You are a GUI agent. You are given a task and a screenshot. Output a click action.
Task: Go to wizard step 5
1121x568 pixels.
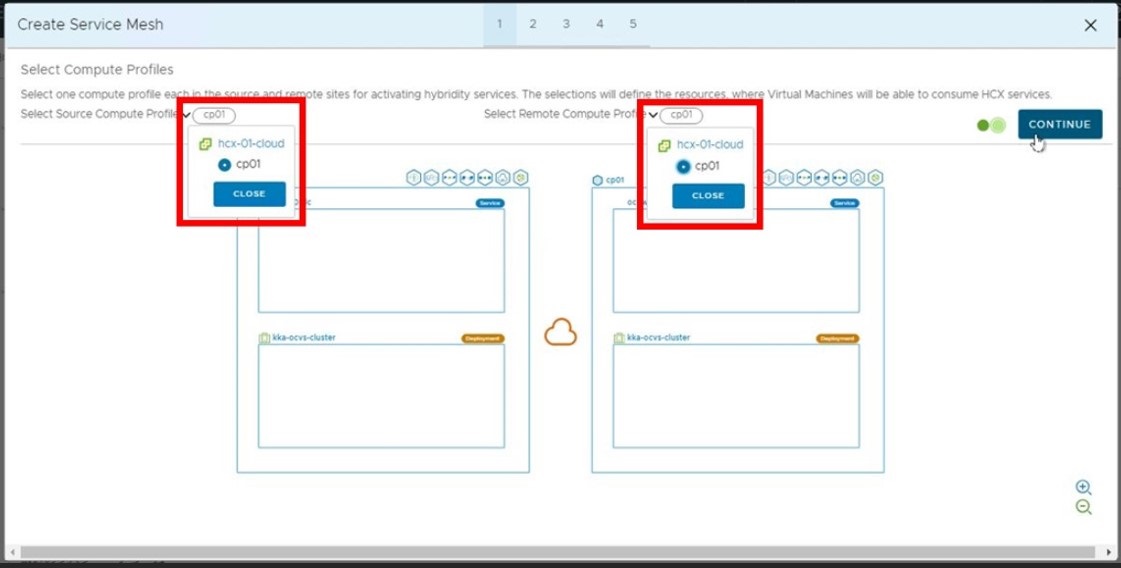[633, 24]
